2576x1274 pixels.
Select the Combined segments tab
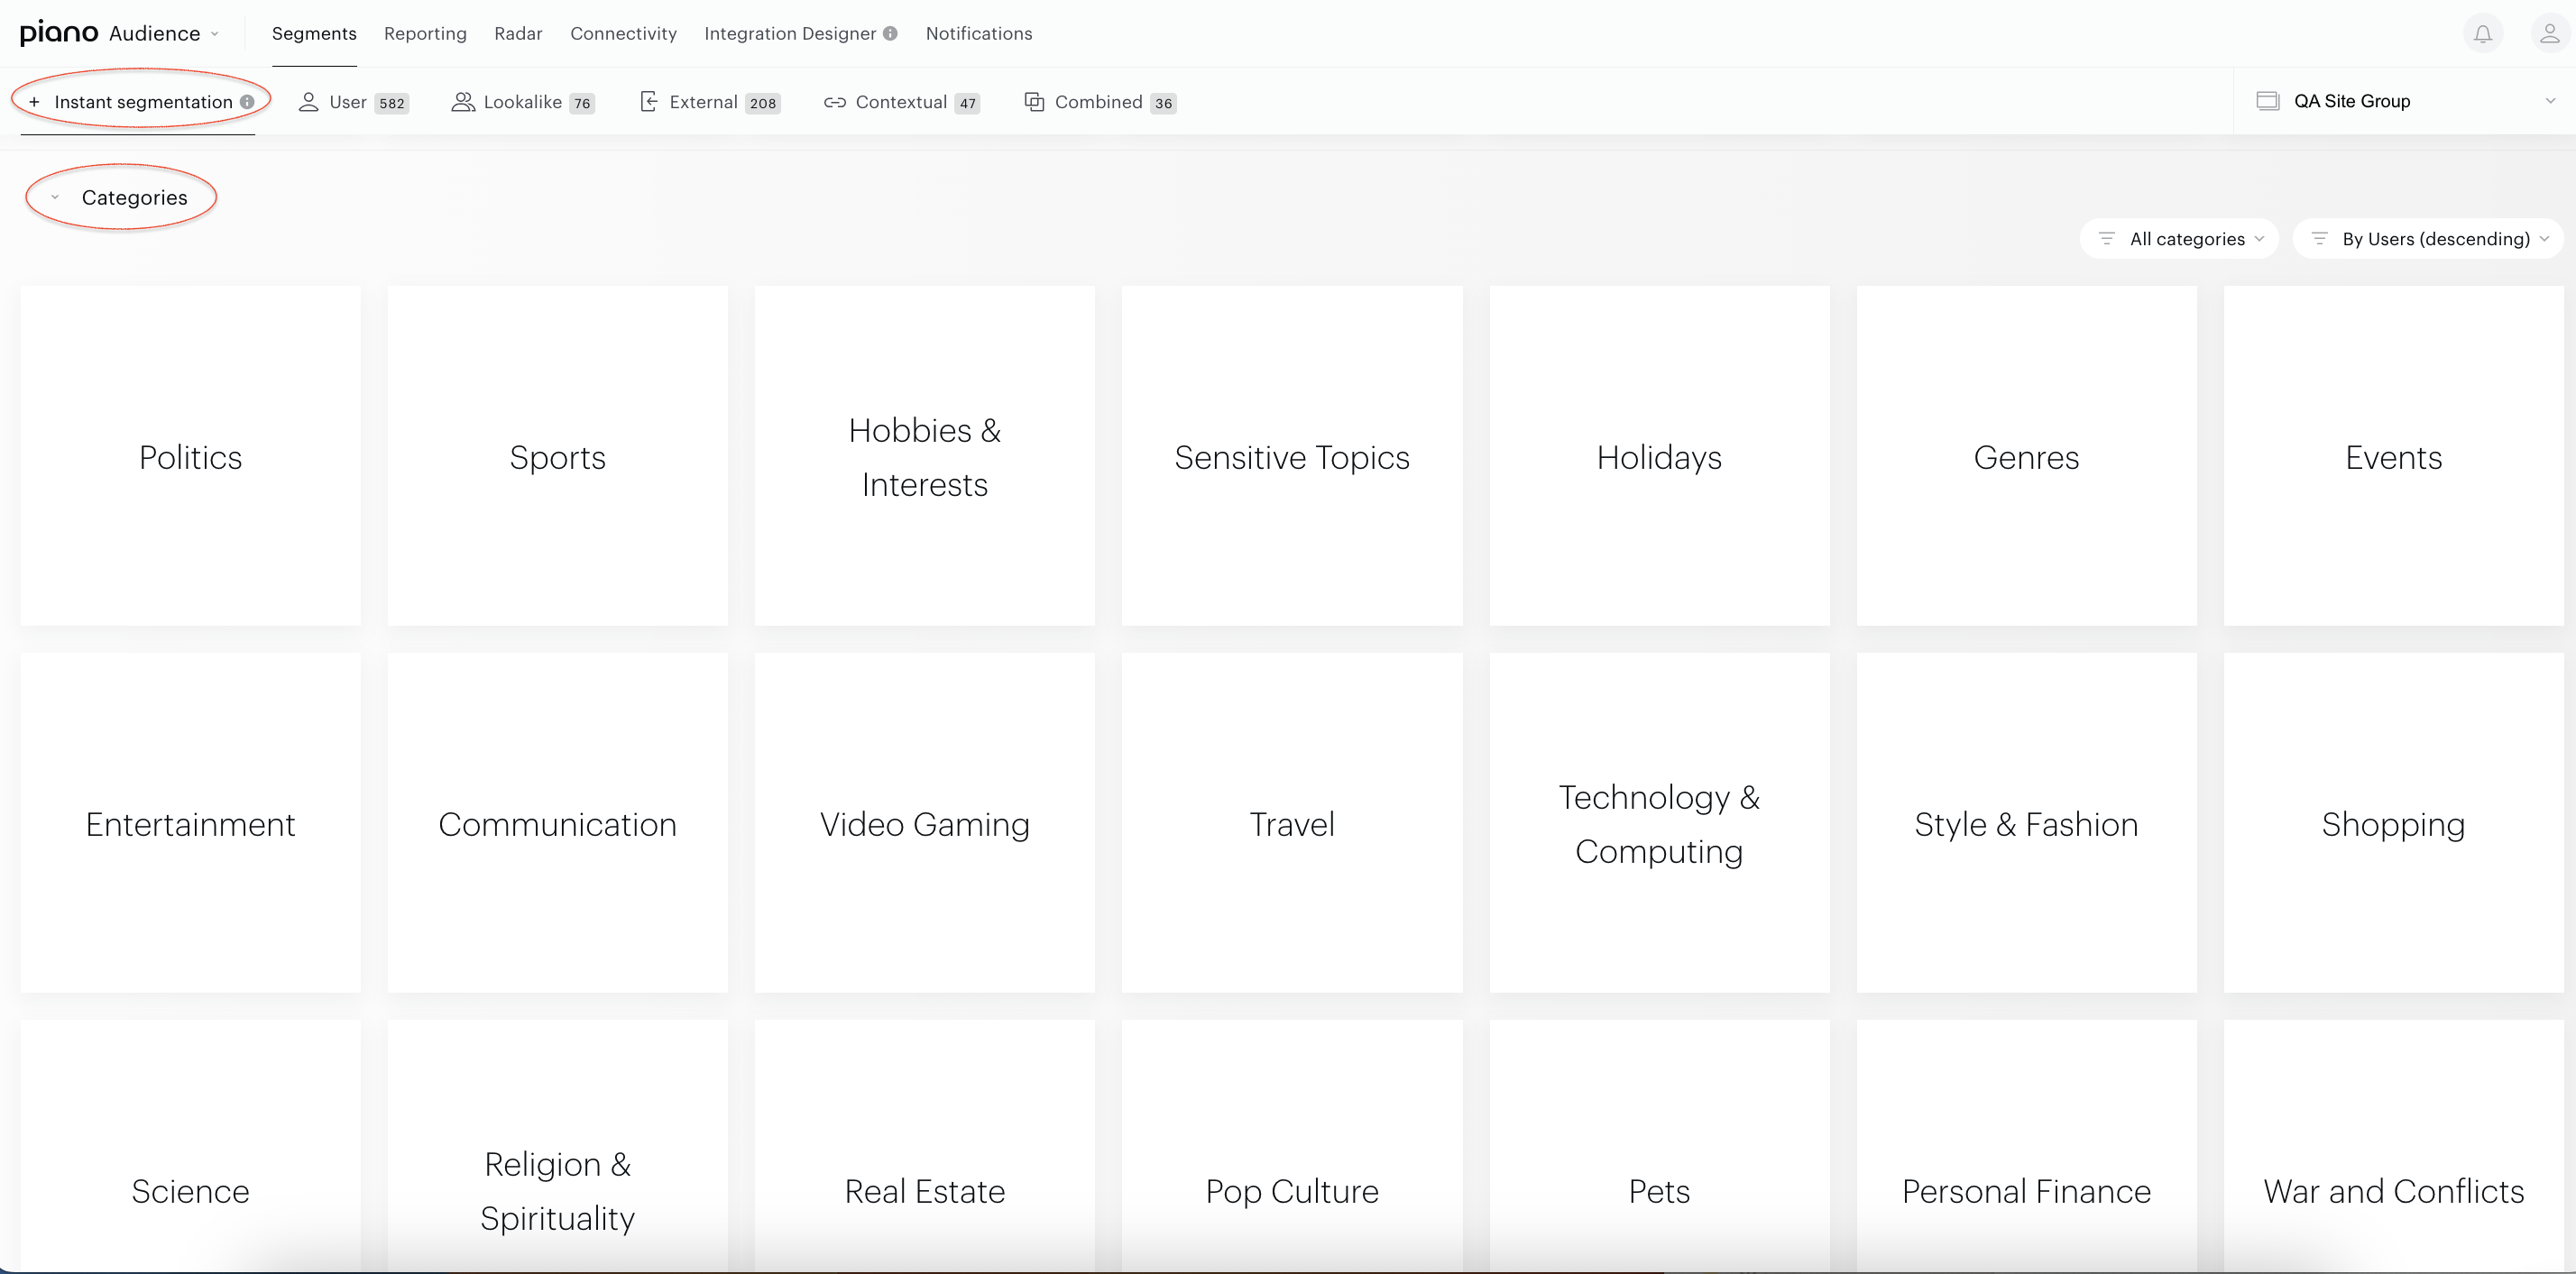pos(1100,102)
